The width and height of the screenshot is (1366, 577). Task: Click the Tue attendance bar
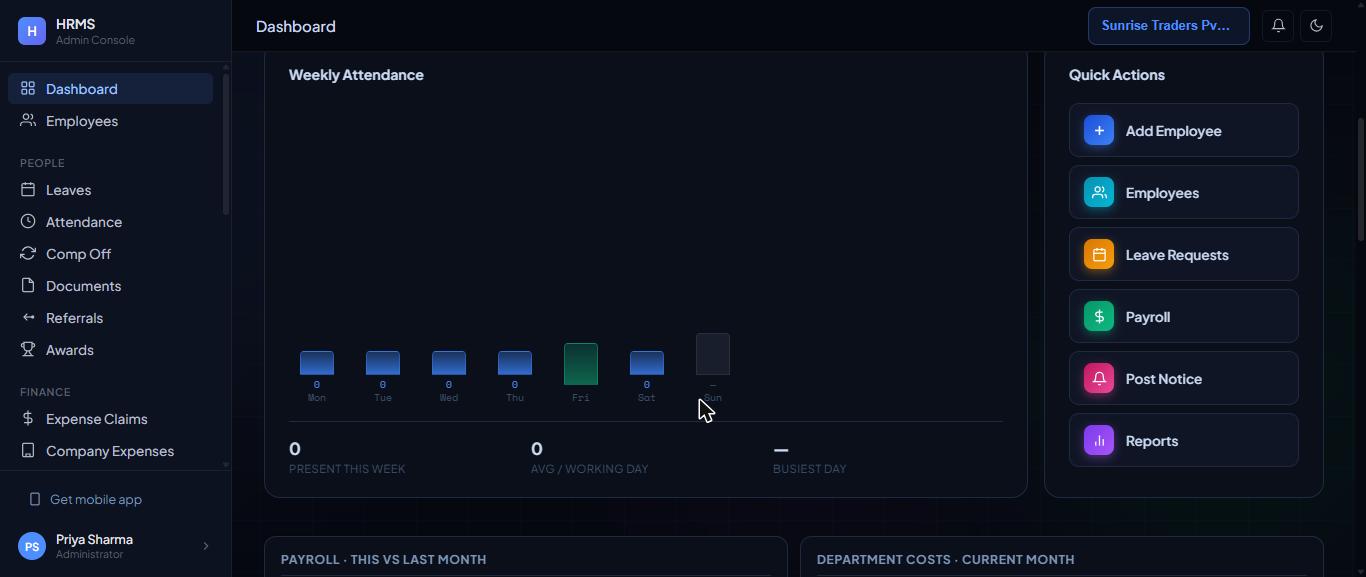383,363
